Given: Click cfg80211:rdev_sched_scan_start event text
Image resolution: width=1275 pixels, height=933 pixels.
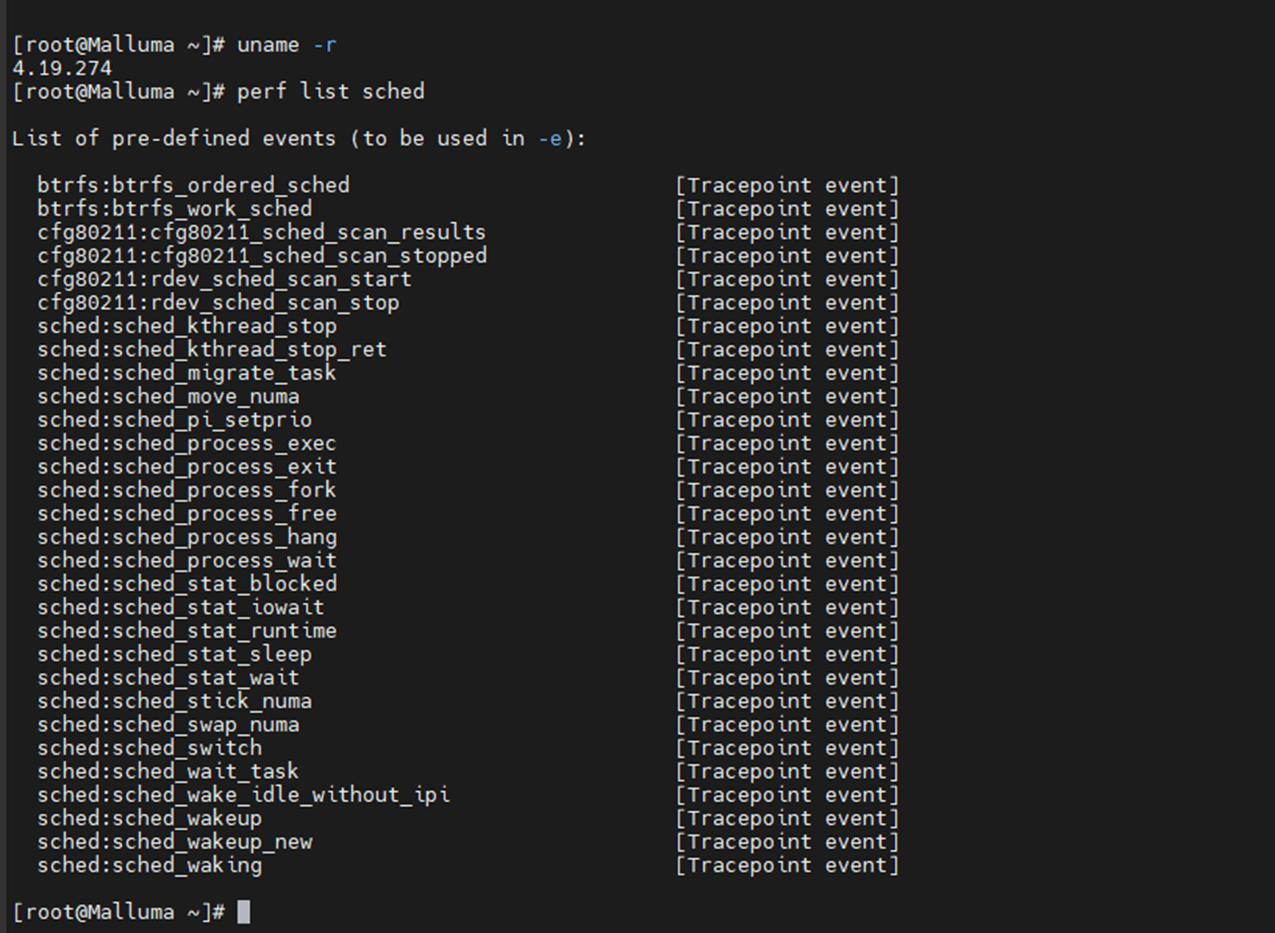Looking at the screenshot, I should 225,279.
